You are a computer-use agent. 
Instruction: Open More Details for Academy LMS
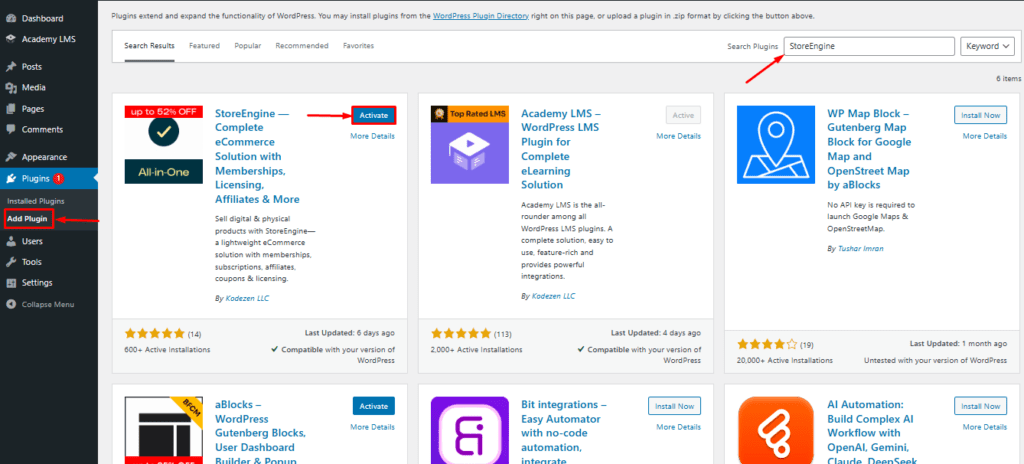pyautogui.click(x=679, y=136)
